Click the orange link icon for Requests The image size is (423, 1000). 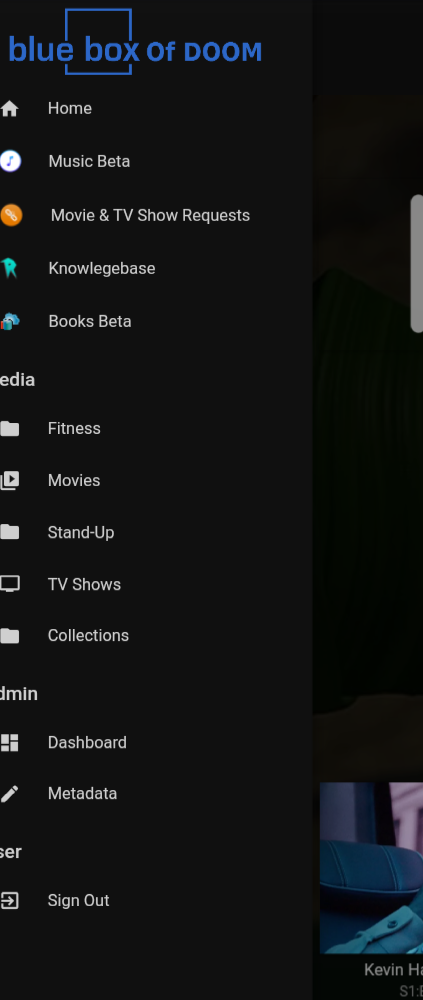[x=11, y=215]
